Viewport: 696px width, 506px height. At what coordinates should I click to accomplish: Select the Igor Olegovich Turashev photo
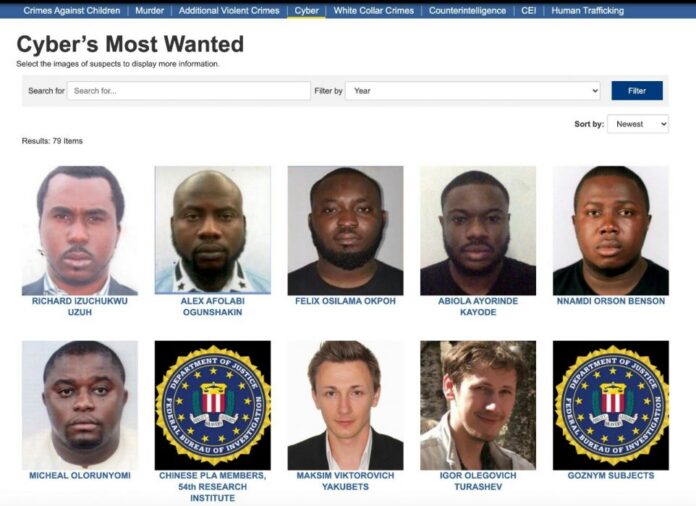478,405
